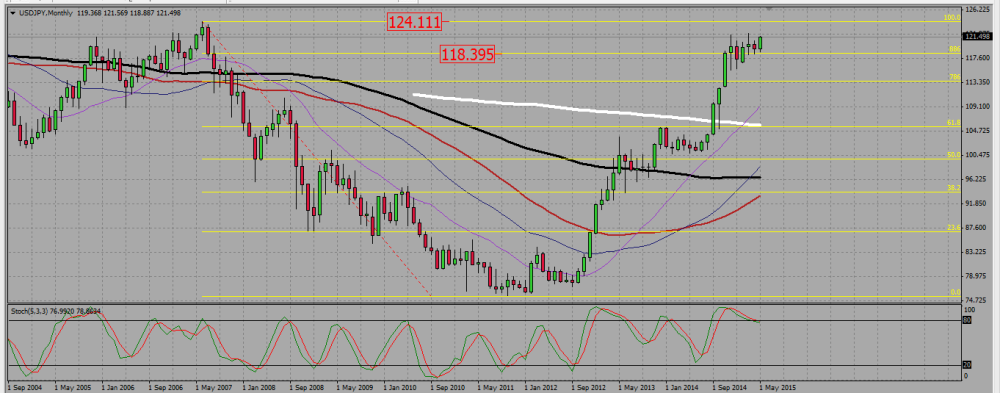The height and width of the screenshot is (393, 1000).
Task: Click the 1 Jan 2012 date label
Action: [x=540, y=387]
